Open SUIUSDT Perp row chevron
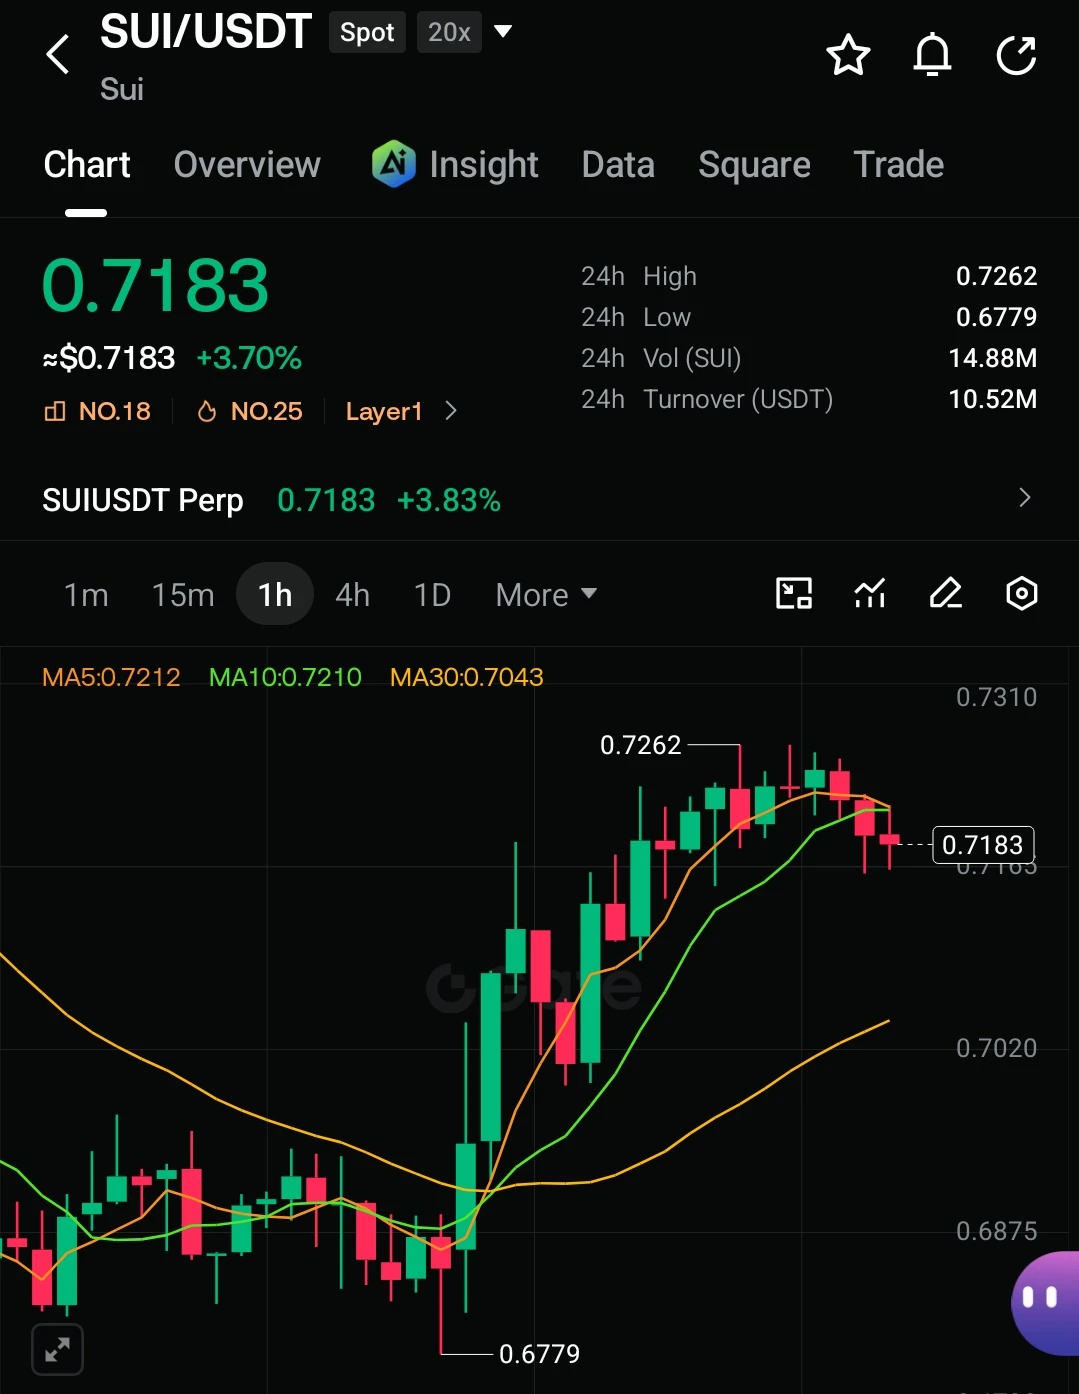The height and width of the screenshot is (1394, 1079). [x=1024, y=498]
